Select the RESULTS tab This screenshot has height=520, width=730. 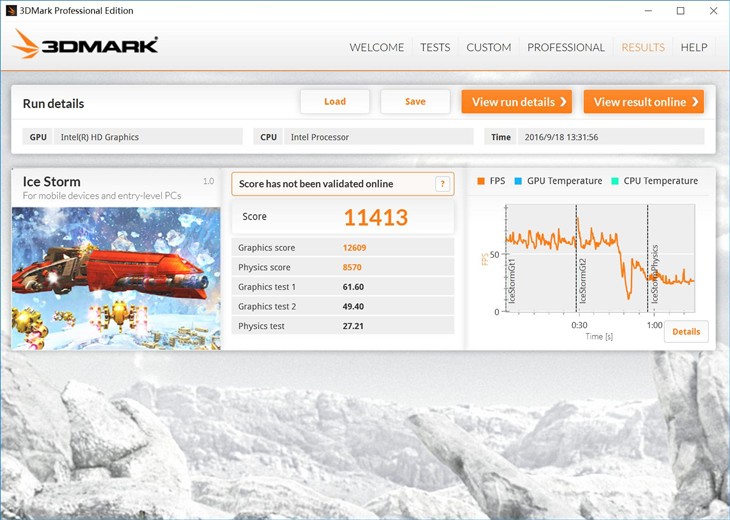click(x=643, y=47)
